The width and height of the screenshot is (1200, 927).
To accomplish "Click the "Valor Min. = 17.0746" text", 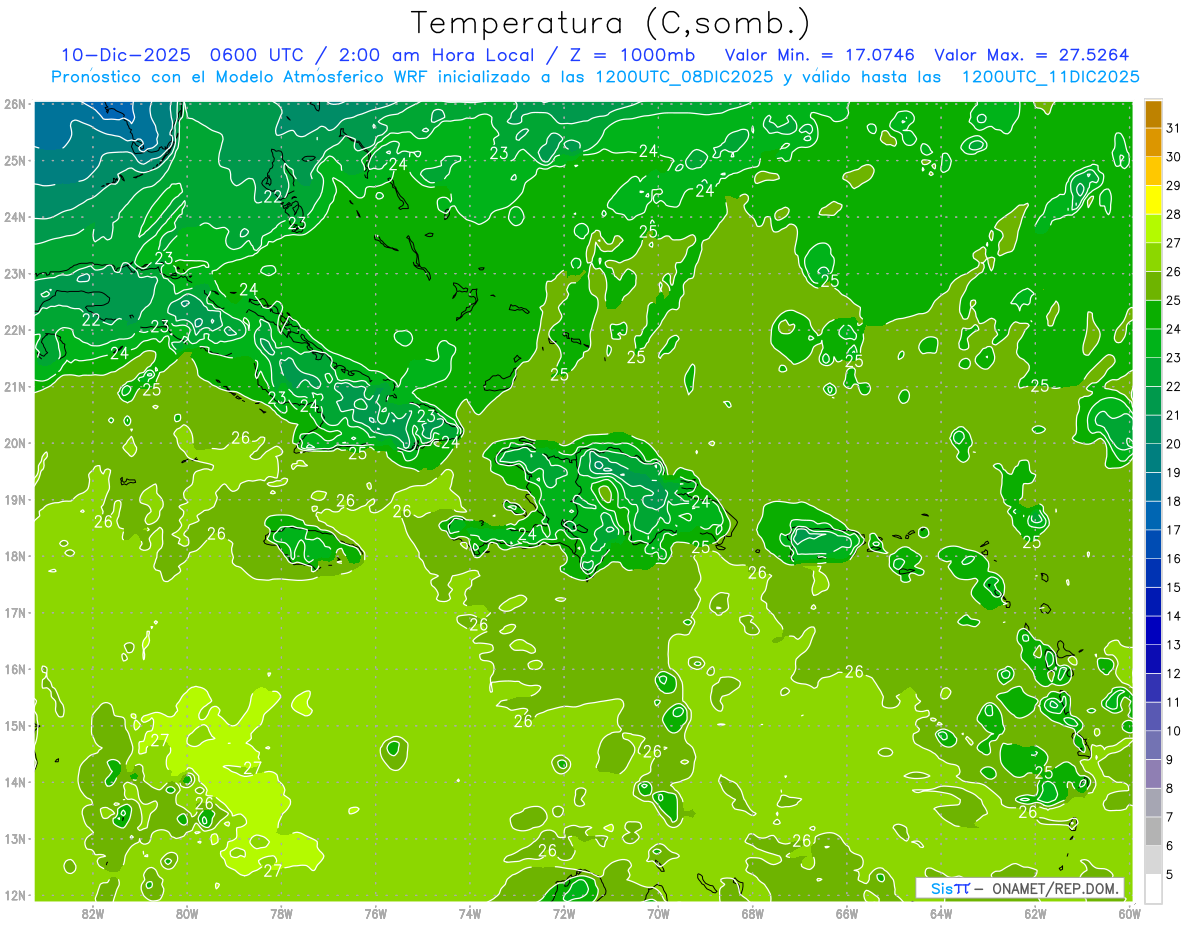I will pyautogui.click(x=820, y=55).
